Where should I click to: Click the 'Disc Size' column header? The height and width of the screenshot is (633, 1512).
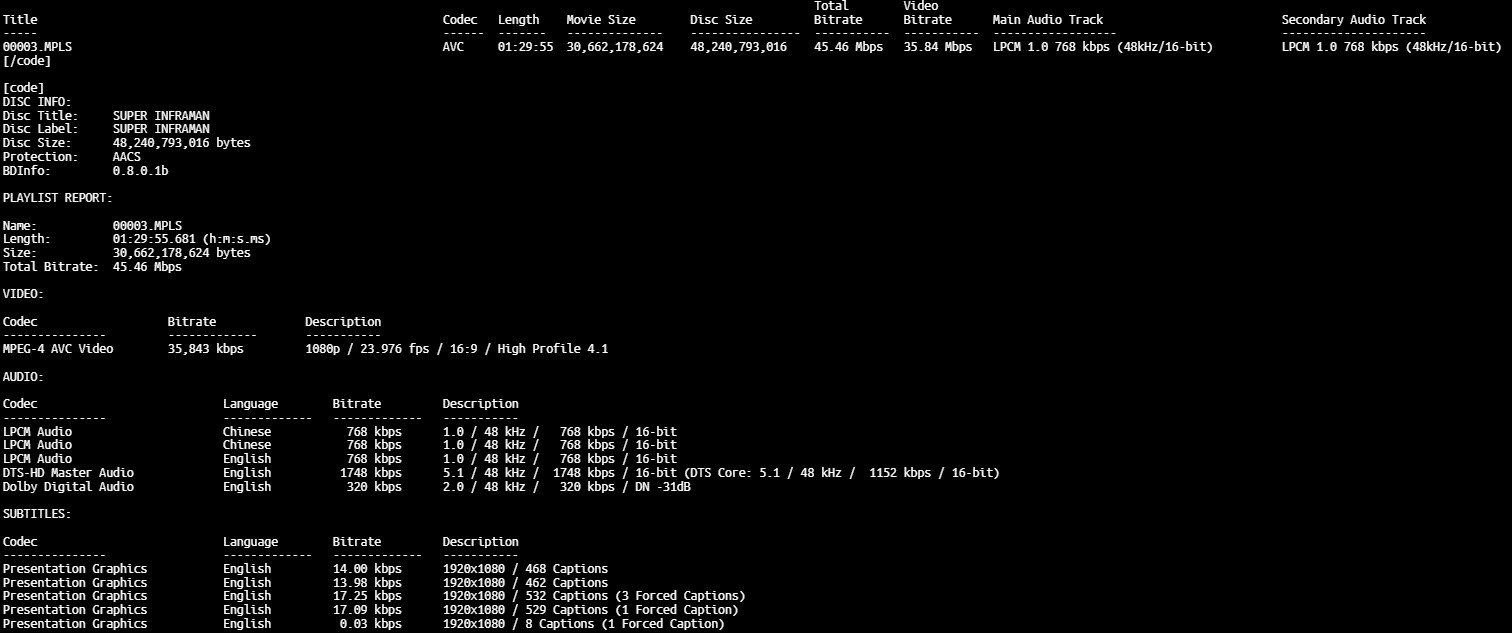[x=720, y=20]
